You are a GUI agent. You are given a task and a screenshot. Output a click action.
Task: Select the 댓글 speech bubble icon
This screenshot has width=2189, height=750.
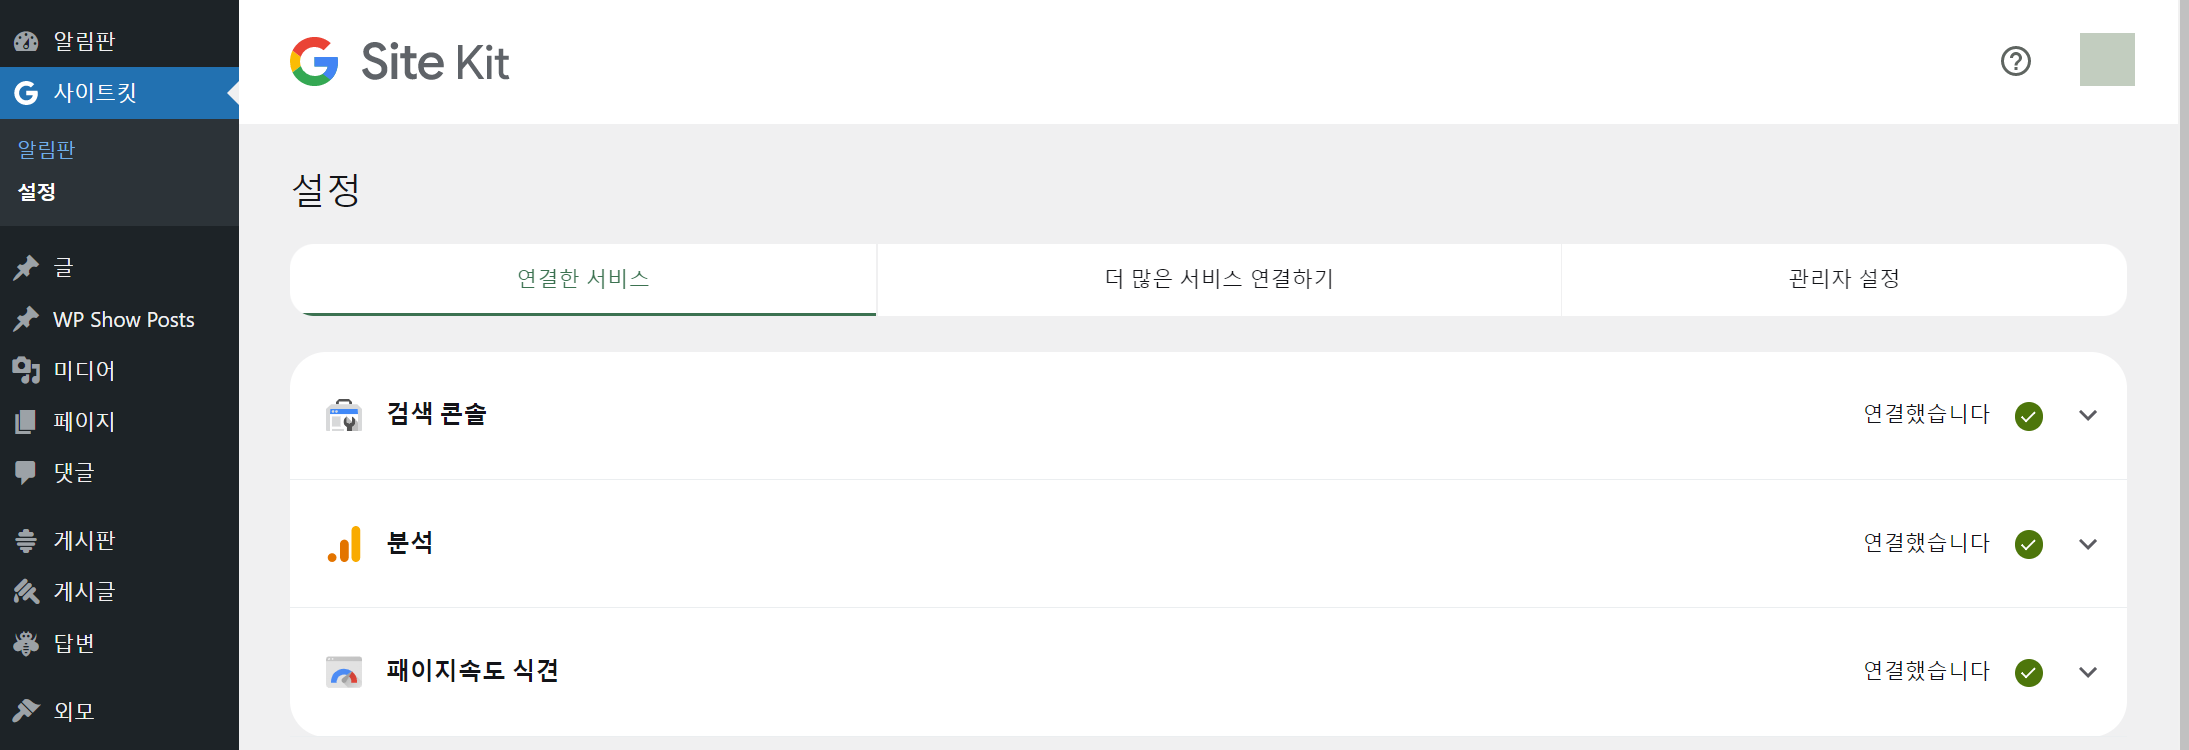[x=26, y=472]
